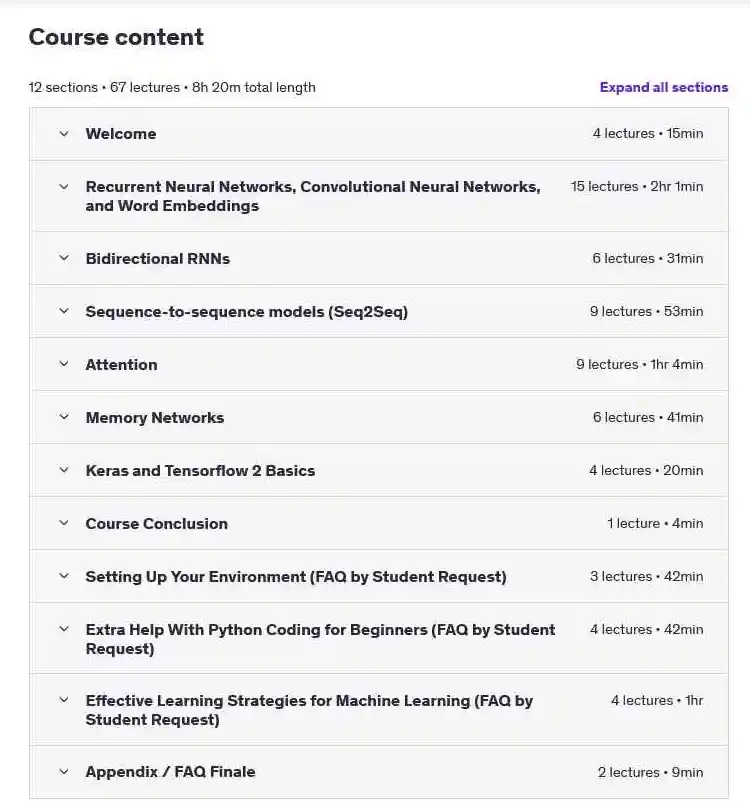Click the Attention section title
The image size is (750, 807).
click(121, 365)
